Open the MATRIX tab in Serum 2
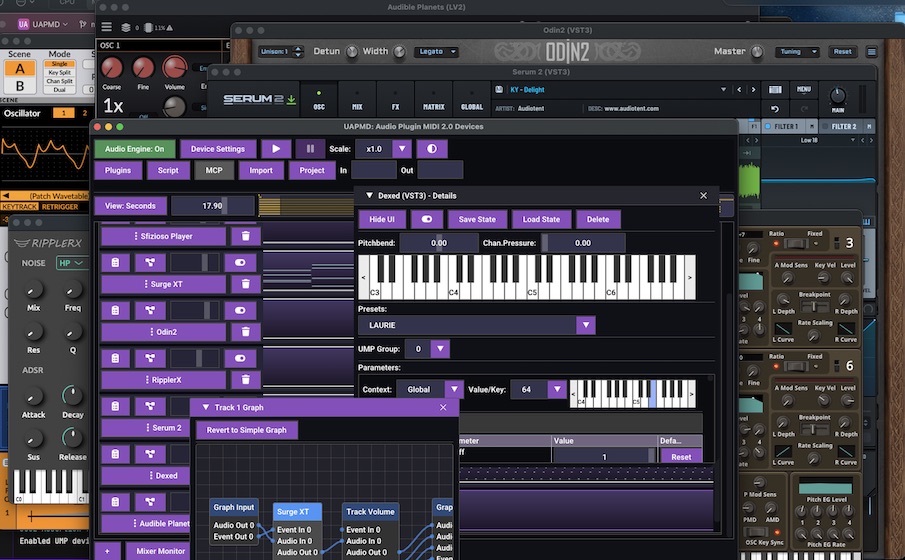The height and width of the screenshot is (560, 905). (433, 99)
